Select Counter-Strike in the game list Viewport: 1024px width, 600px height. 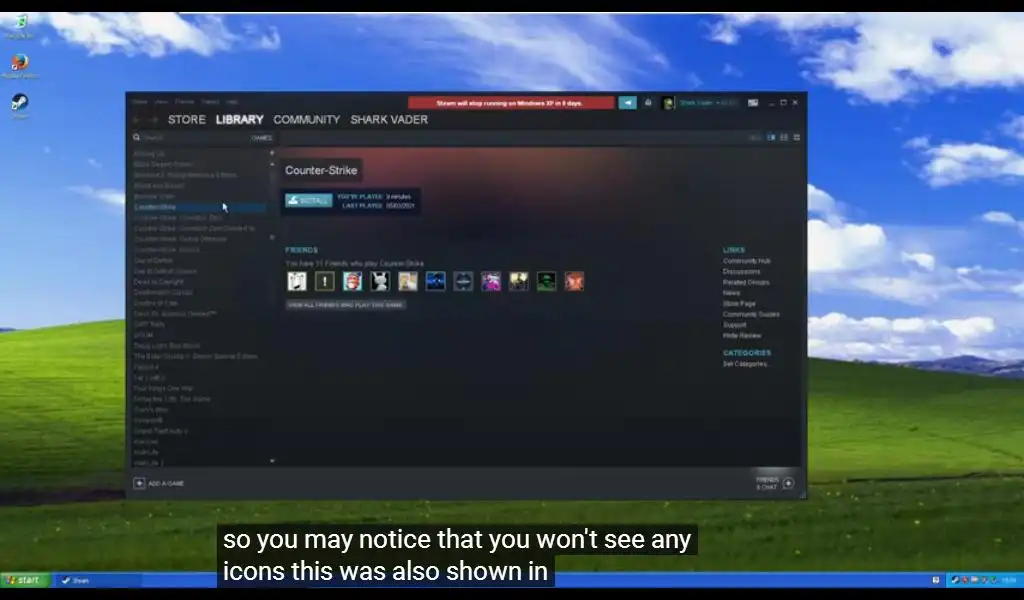200,207
